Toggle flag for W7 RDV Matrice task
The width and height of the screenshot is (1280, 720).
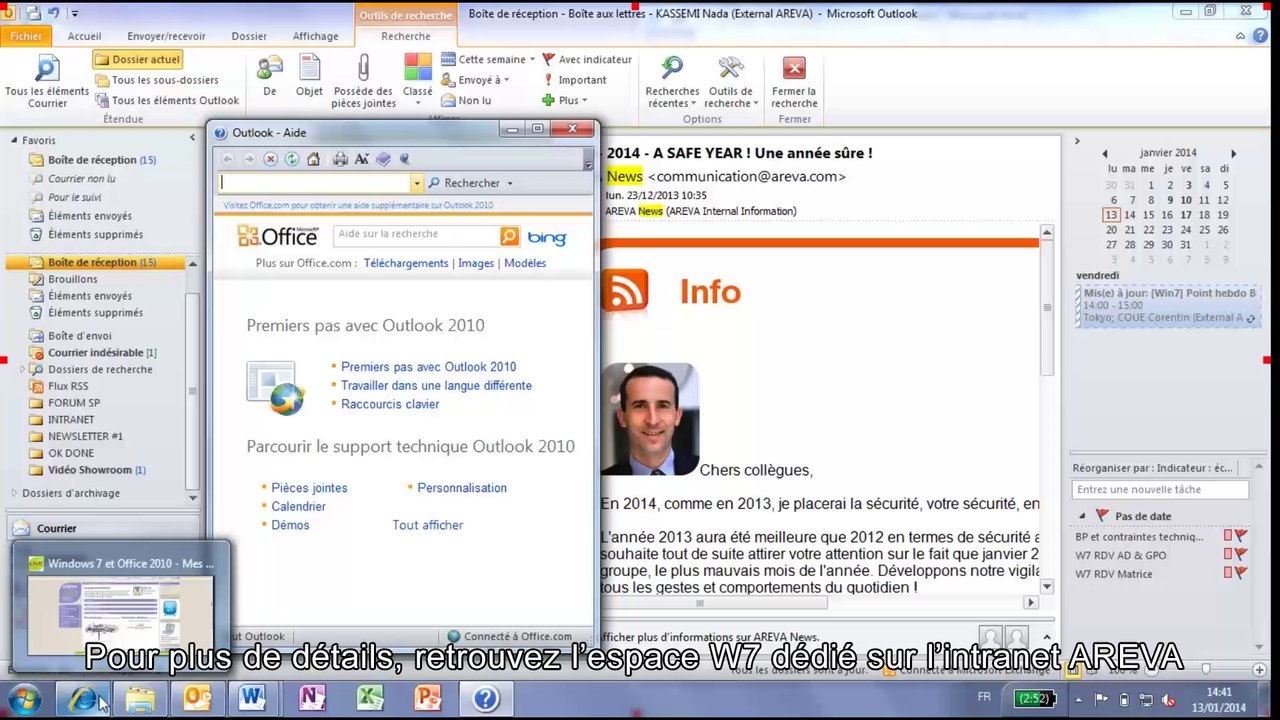pyautogui.click(x=1241, y=574)
